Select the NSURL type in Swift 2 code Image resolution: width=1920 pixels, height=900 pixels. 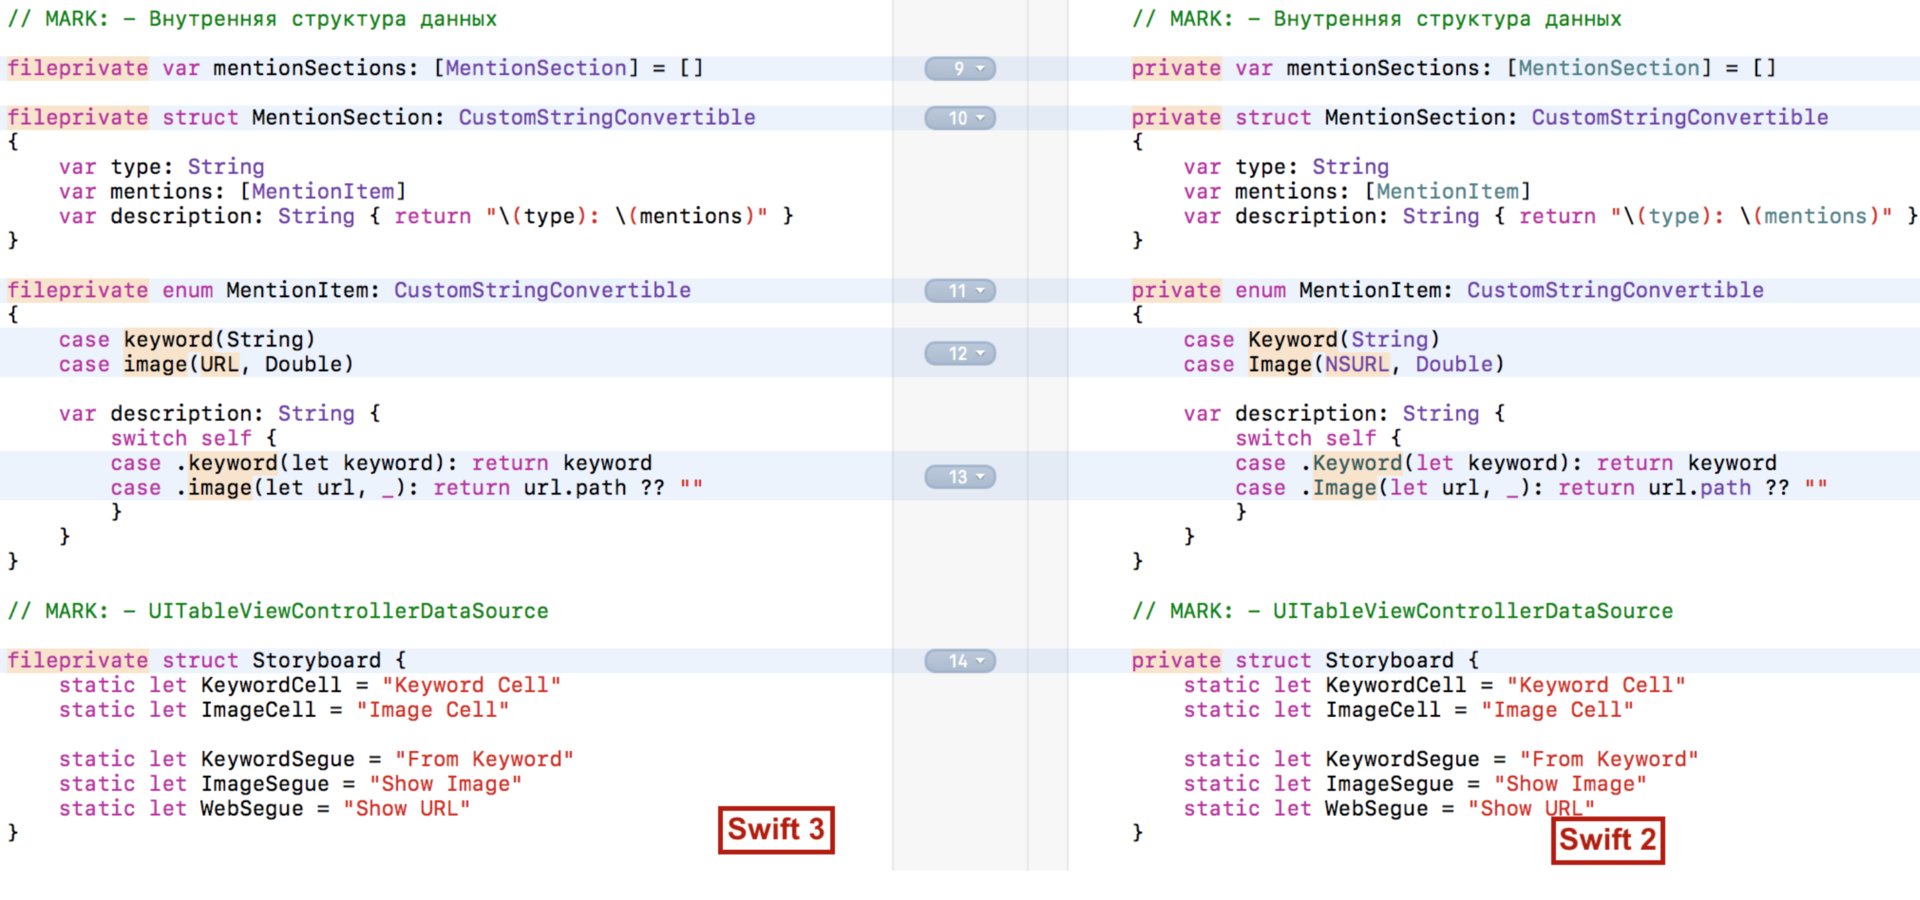click(x=1356, y=364)
